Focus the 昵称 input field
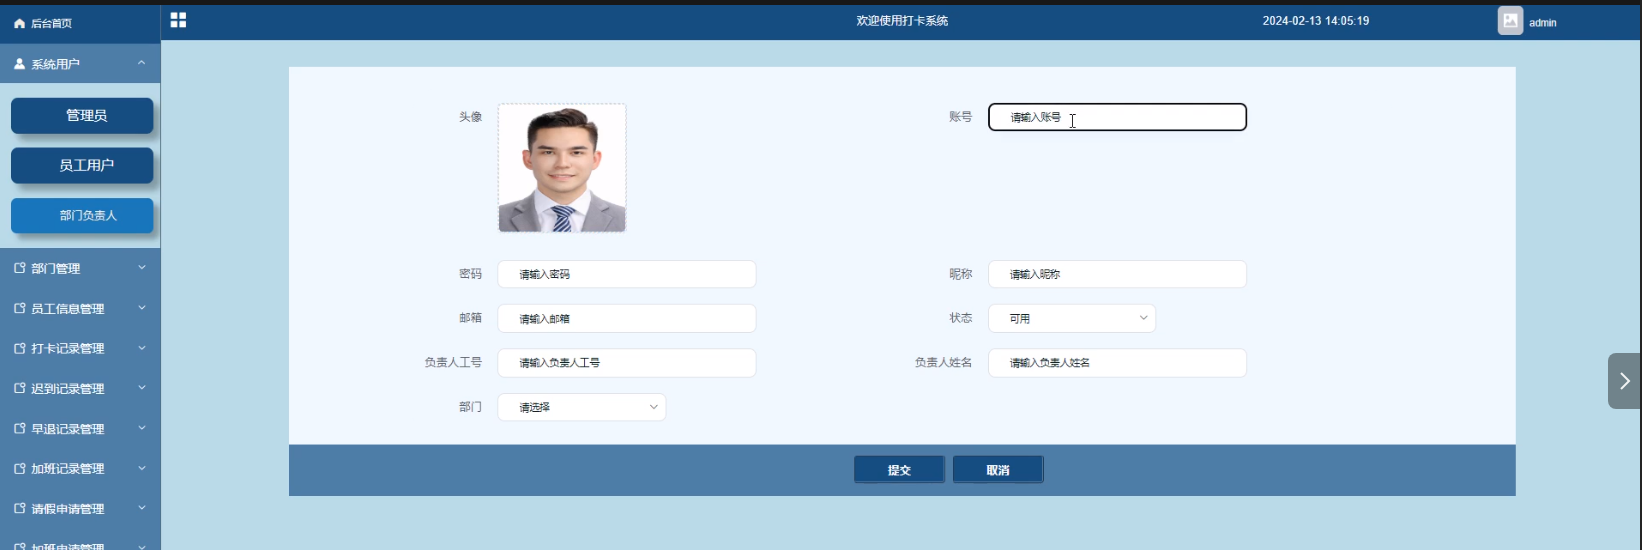 [x=1117, y=274]
